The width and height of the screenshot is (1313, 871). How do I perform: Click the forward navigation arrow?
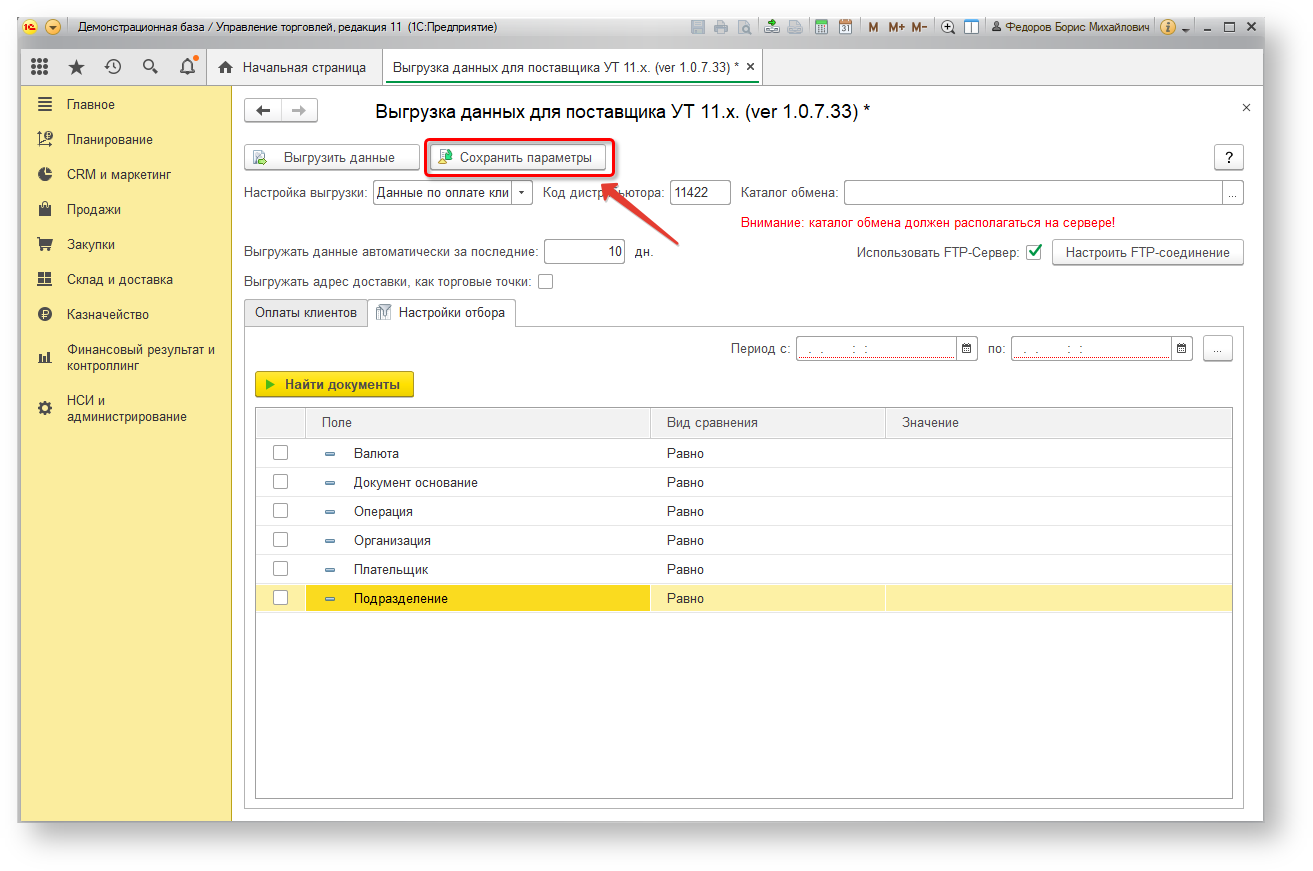click(x=299, y=110)
